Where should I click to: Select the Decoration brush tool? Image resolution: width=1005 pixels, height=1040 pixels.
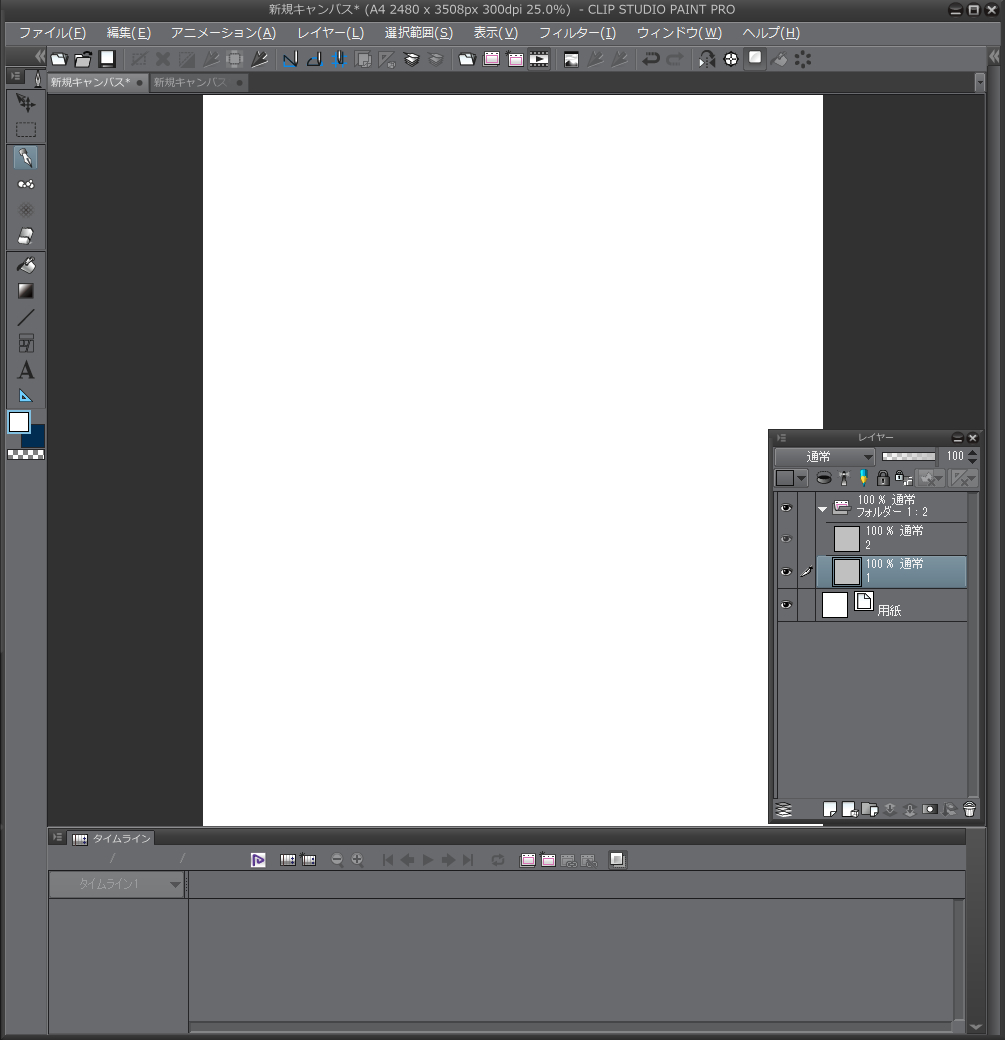(x=26, y=184)
